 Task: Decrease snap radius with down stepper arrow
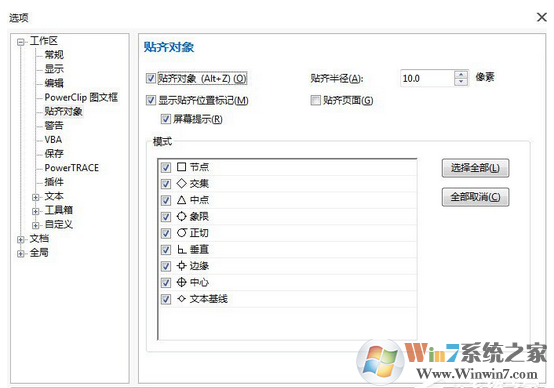point(461,82)
